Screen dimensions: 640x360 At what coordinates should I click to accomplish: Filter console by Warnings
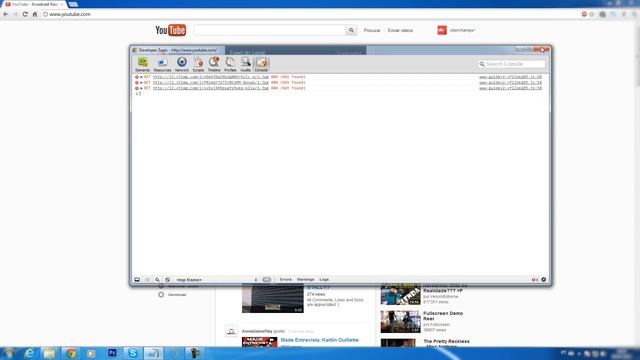click(x=305, y=280)
